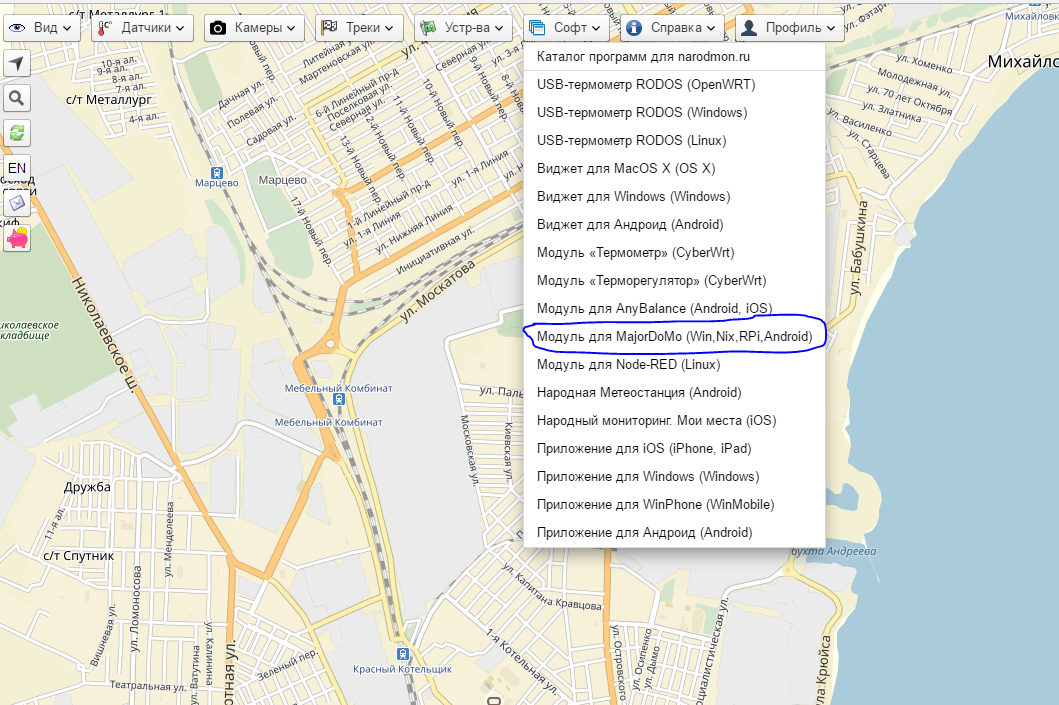Click the с/т Спутник map label
This screenshot has height=705, width=1059.
click(78, 556)
